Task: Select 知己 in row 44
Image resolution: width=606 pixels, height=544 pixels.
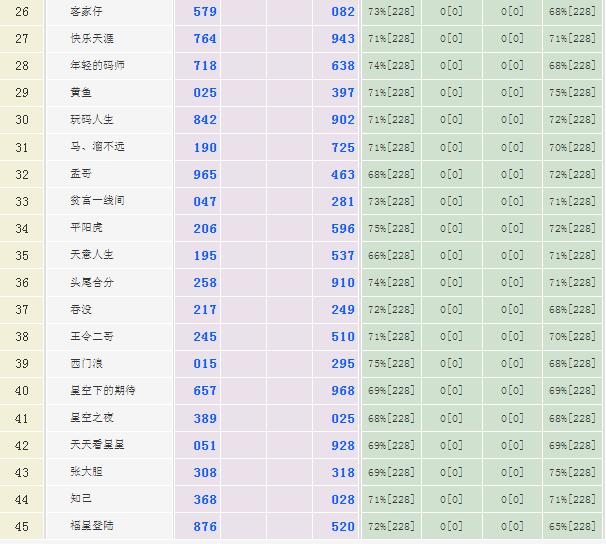Action: pyautogui.click(x=81, y=499)
